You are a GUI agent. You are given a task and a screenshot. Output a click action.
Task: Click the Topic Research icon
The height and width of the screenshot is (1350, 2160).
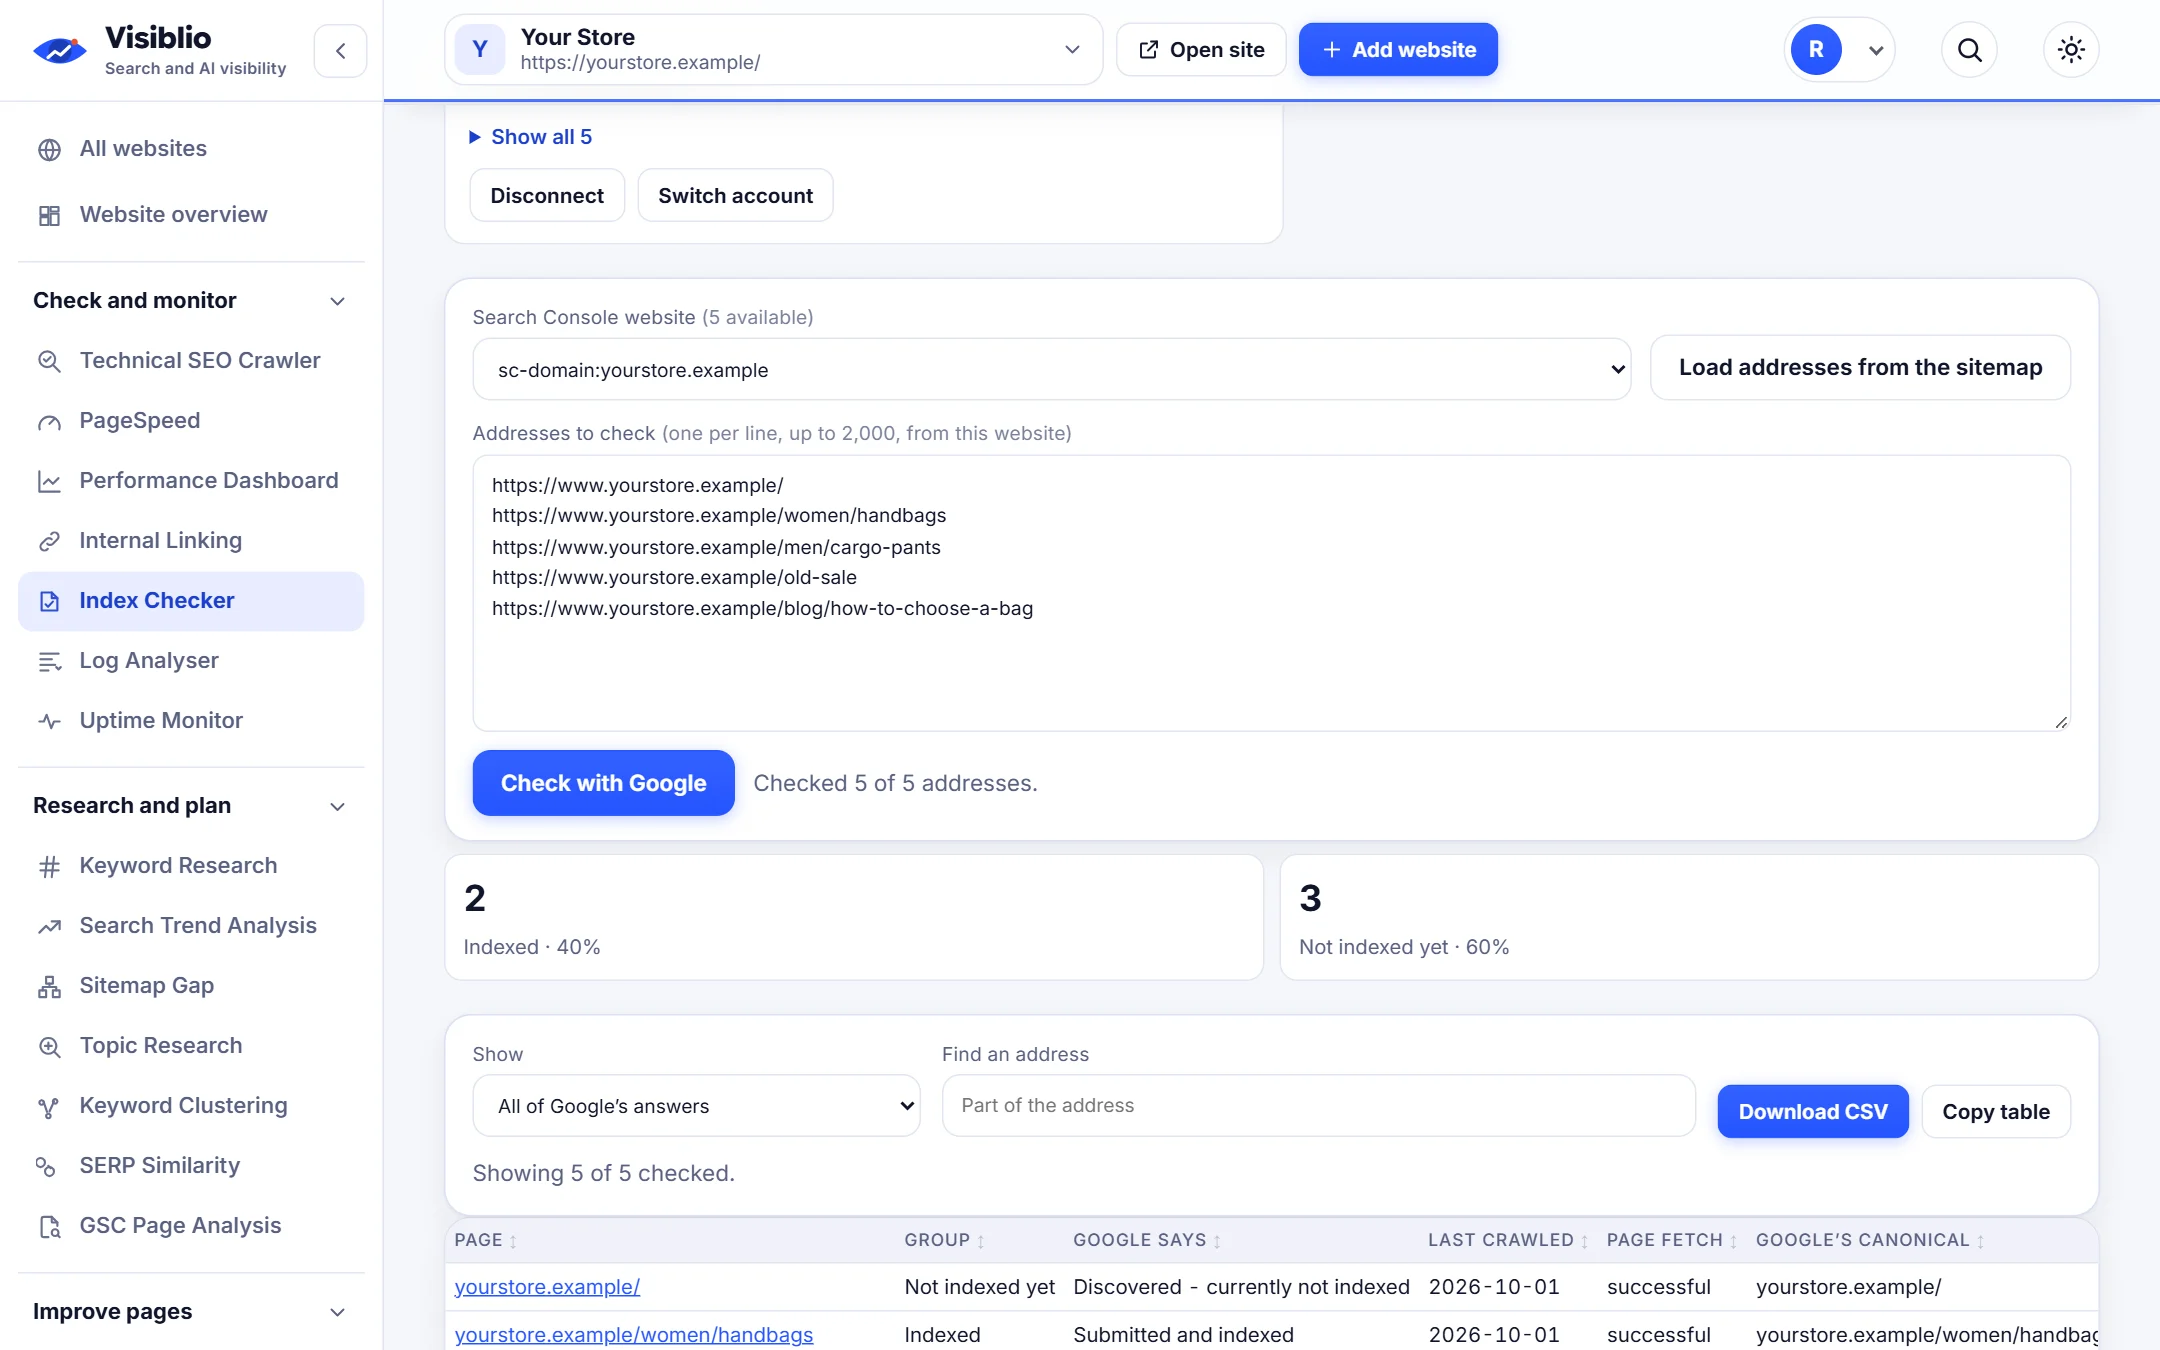(49, 1047)
